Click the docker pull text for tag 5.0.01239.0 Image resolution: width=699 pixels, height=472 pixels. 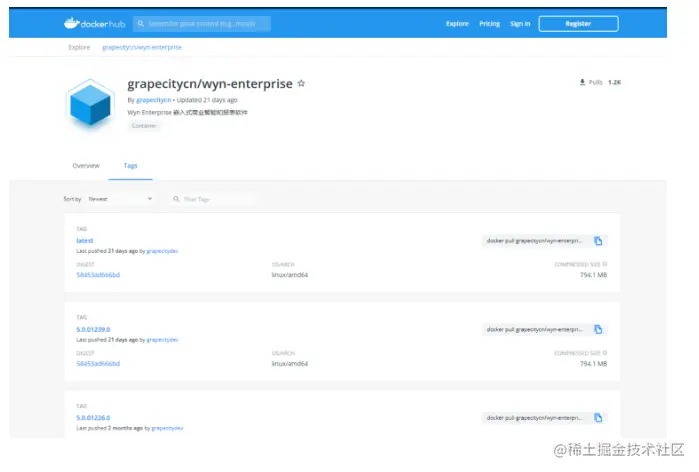pyautogui.click(x=534, y=329)
